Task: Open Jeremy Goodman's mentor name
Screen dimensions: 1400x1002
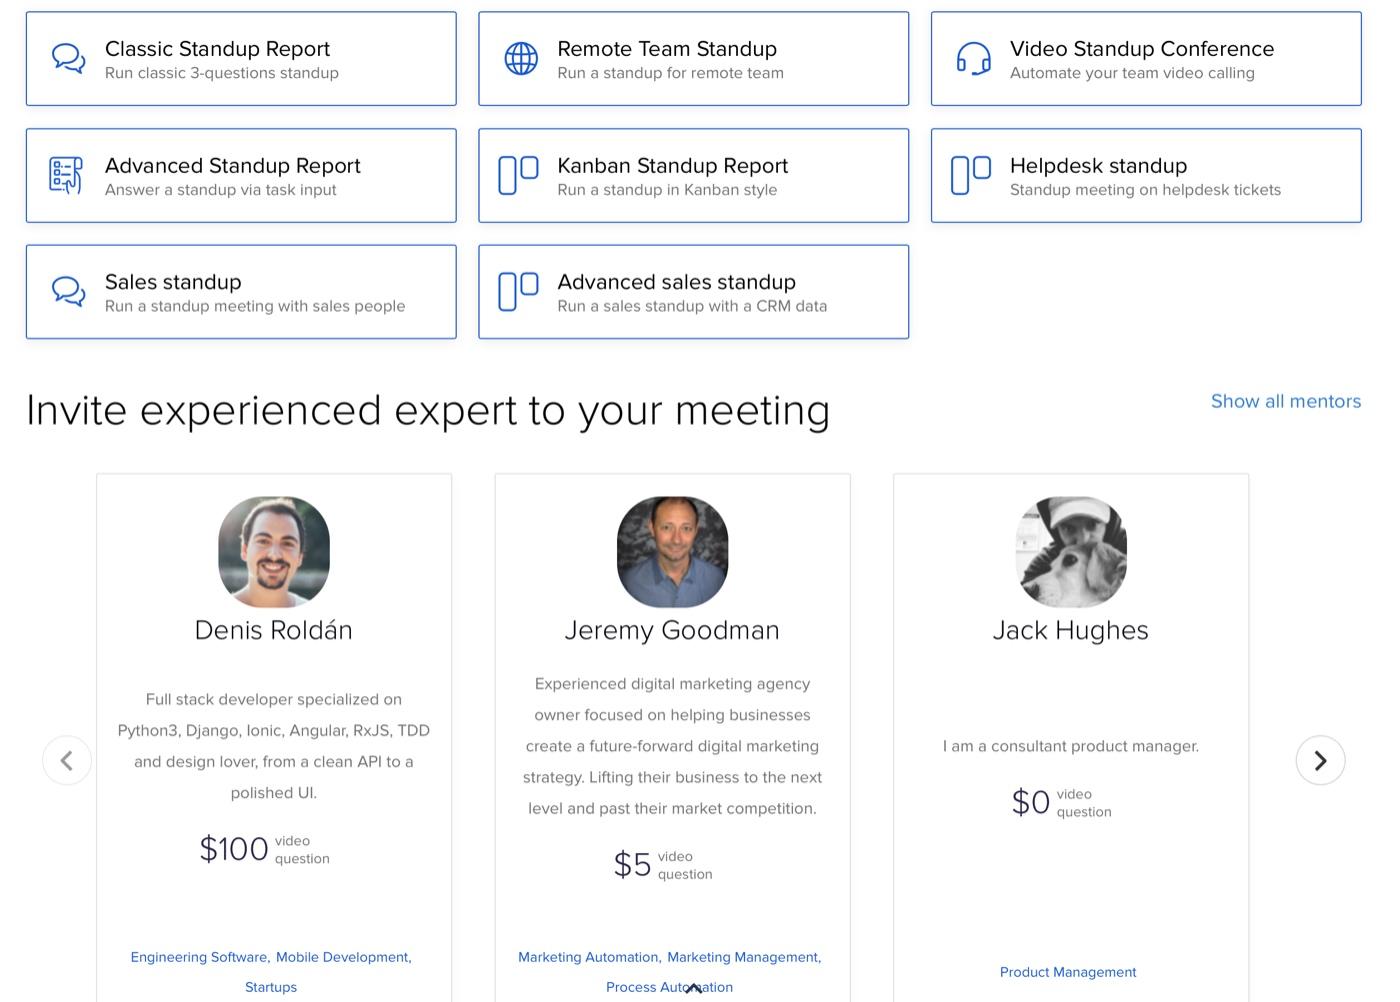Action: point(672,630)
